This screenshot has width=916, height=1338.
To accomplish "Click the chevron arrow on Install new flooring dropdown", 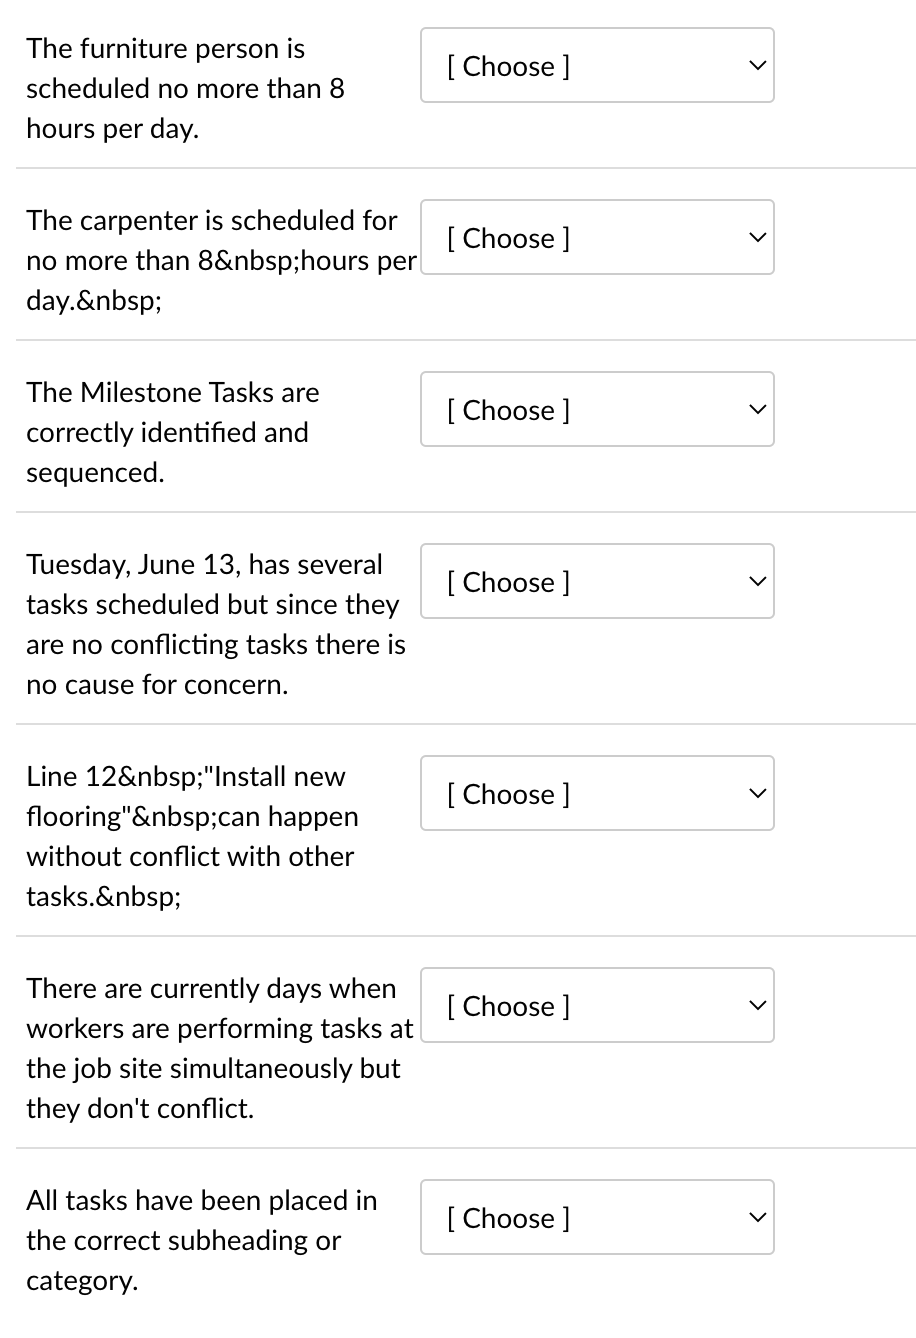I will coord(757,794).
